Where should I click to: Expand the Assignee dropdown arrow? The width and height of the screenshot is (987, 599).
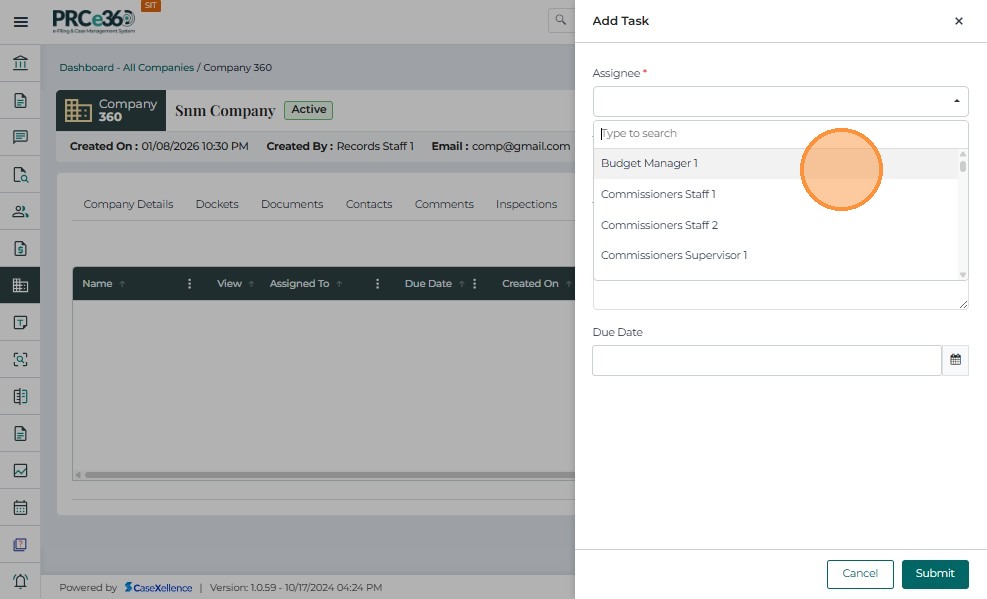pos(956,101)
